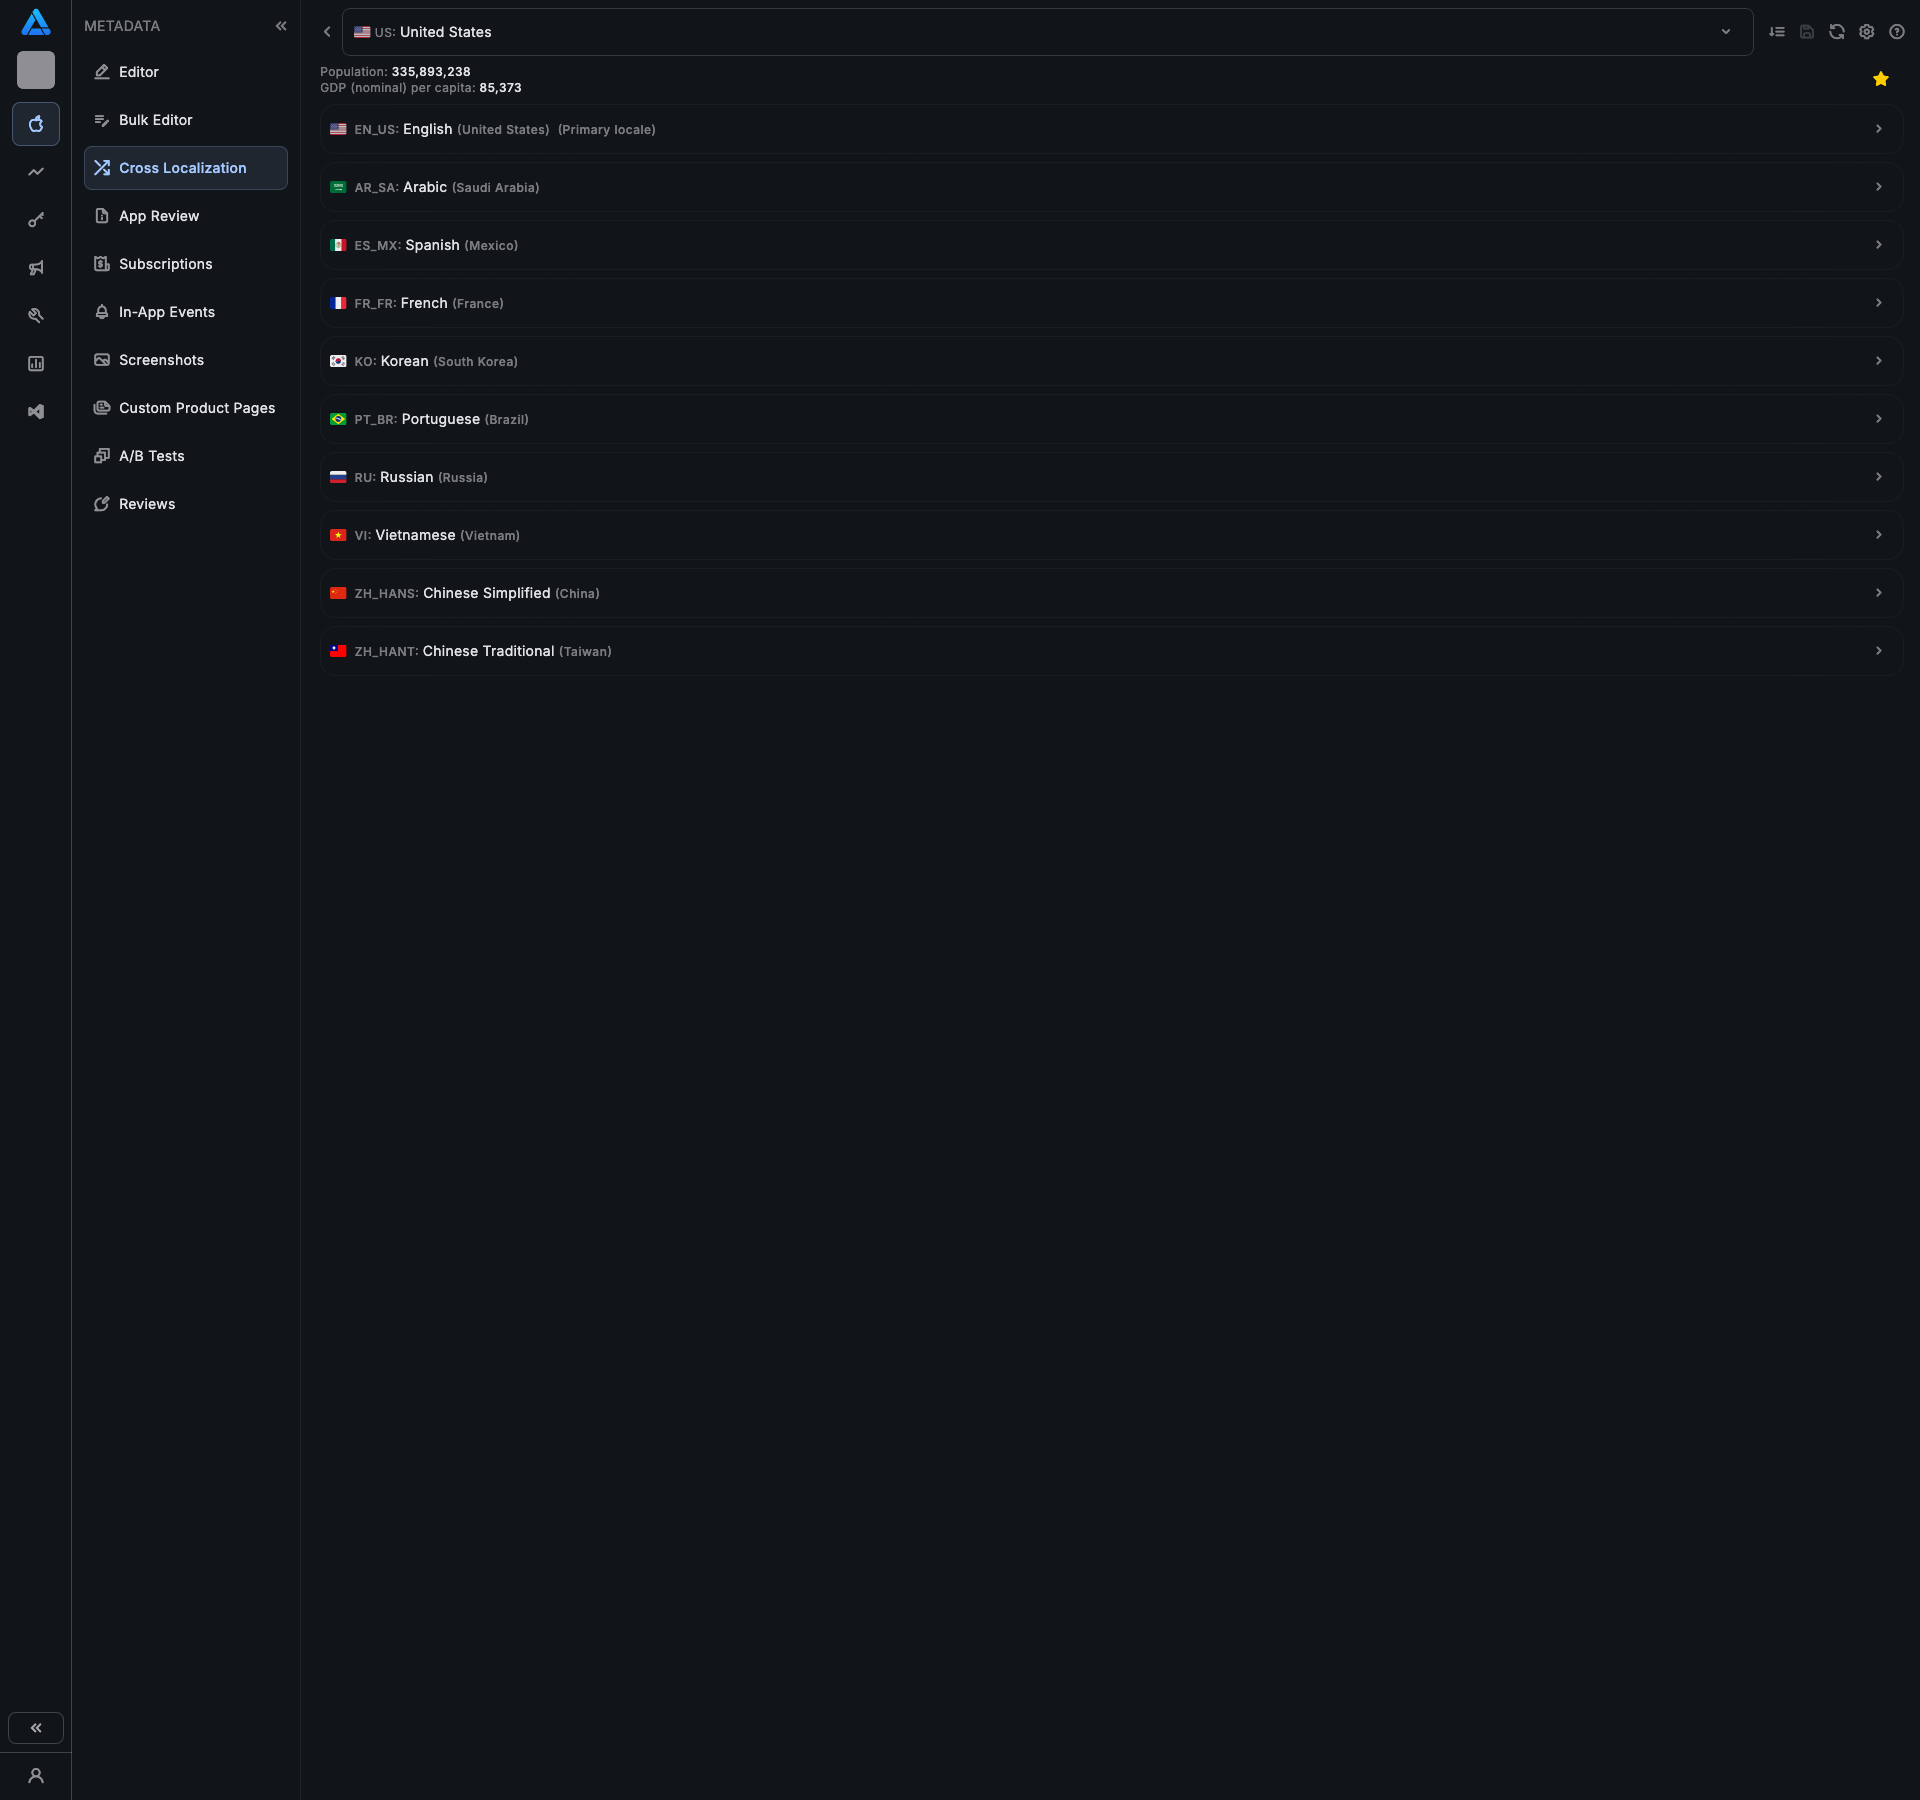Viewport: 1920px width, 1800px height.
Task: Go to Custom Product Pages
Action: coord(196,408)
